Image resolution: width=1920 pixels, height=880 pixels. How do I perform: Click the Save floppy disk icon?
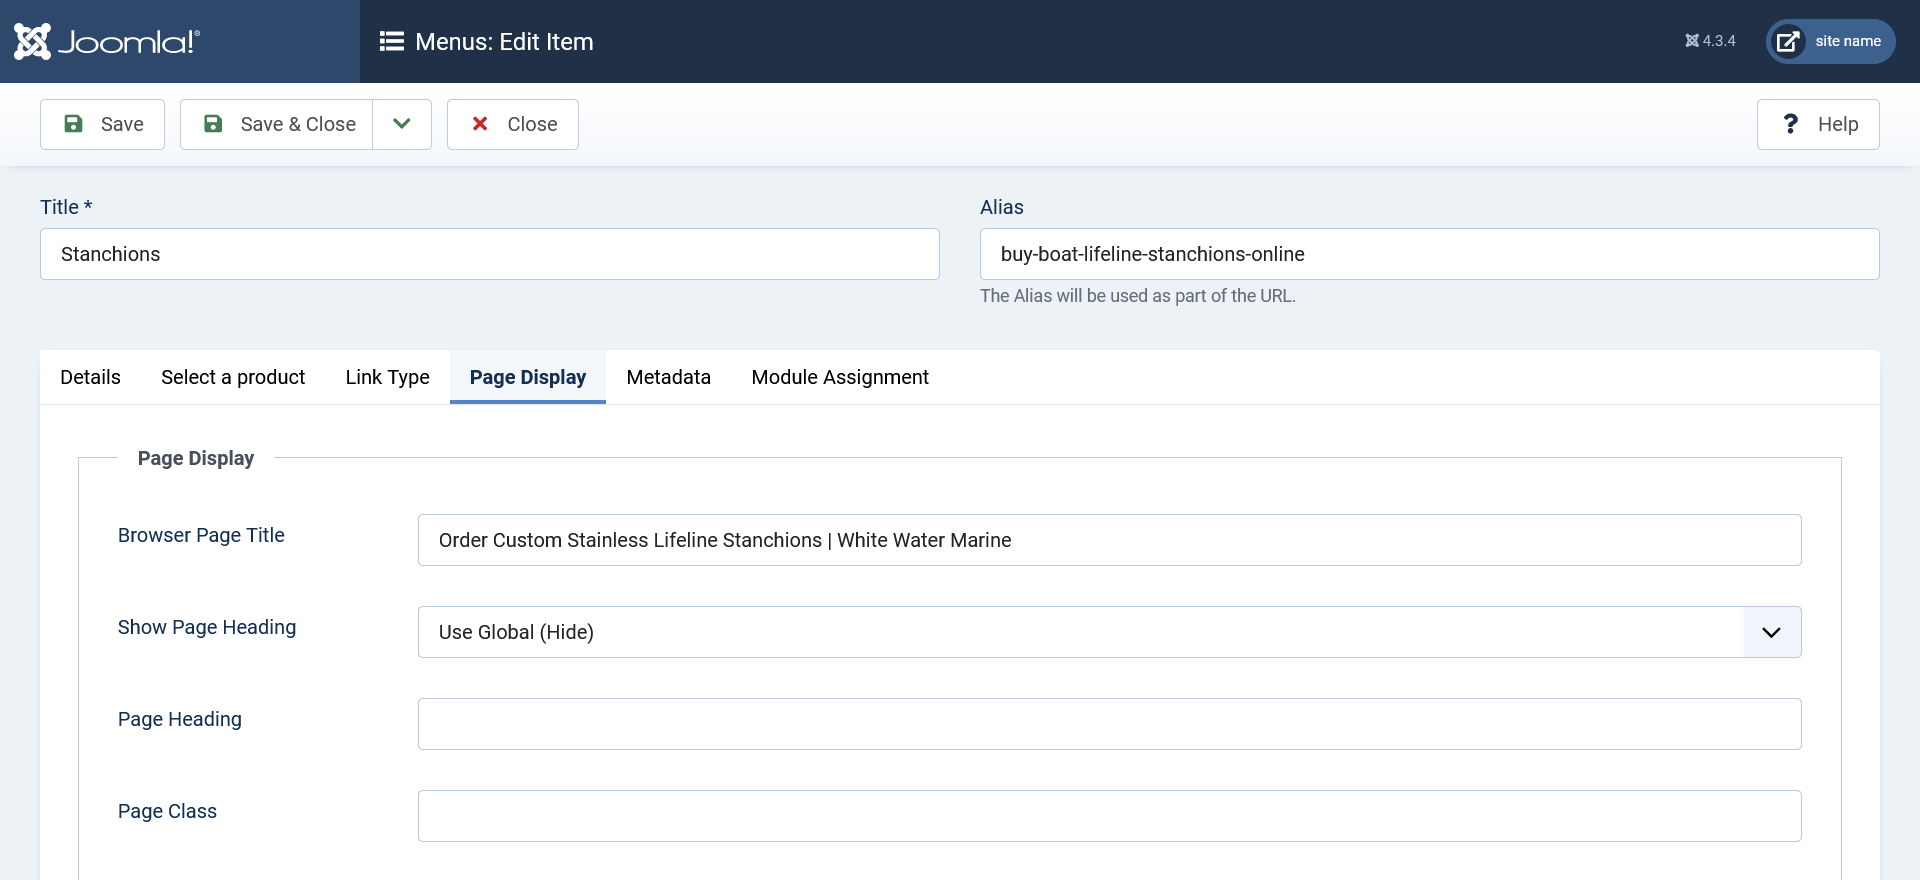click(x=74, y=124)
